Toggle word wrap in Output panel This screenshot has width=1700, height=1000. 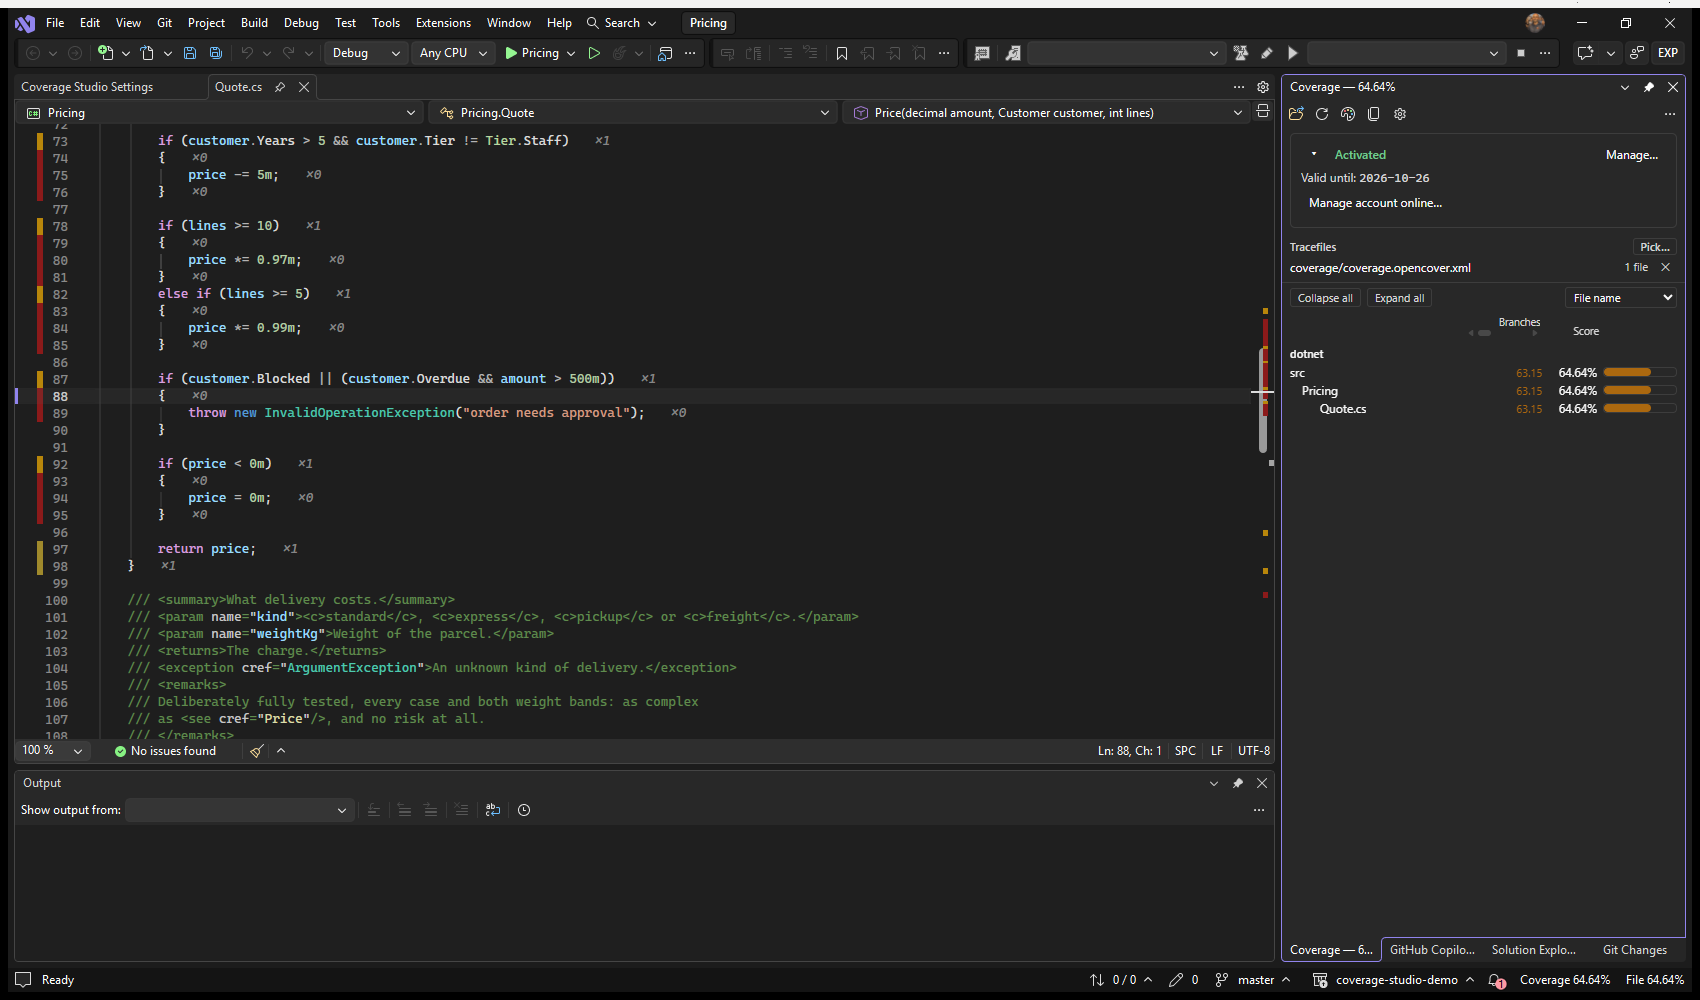493,810
